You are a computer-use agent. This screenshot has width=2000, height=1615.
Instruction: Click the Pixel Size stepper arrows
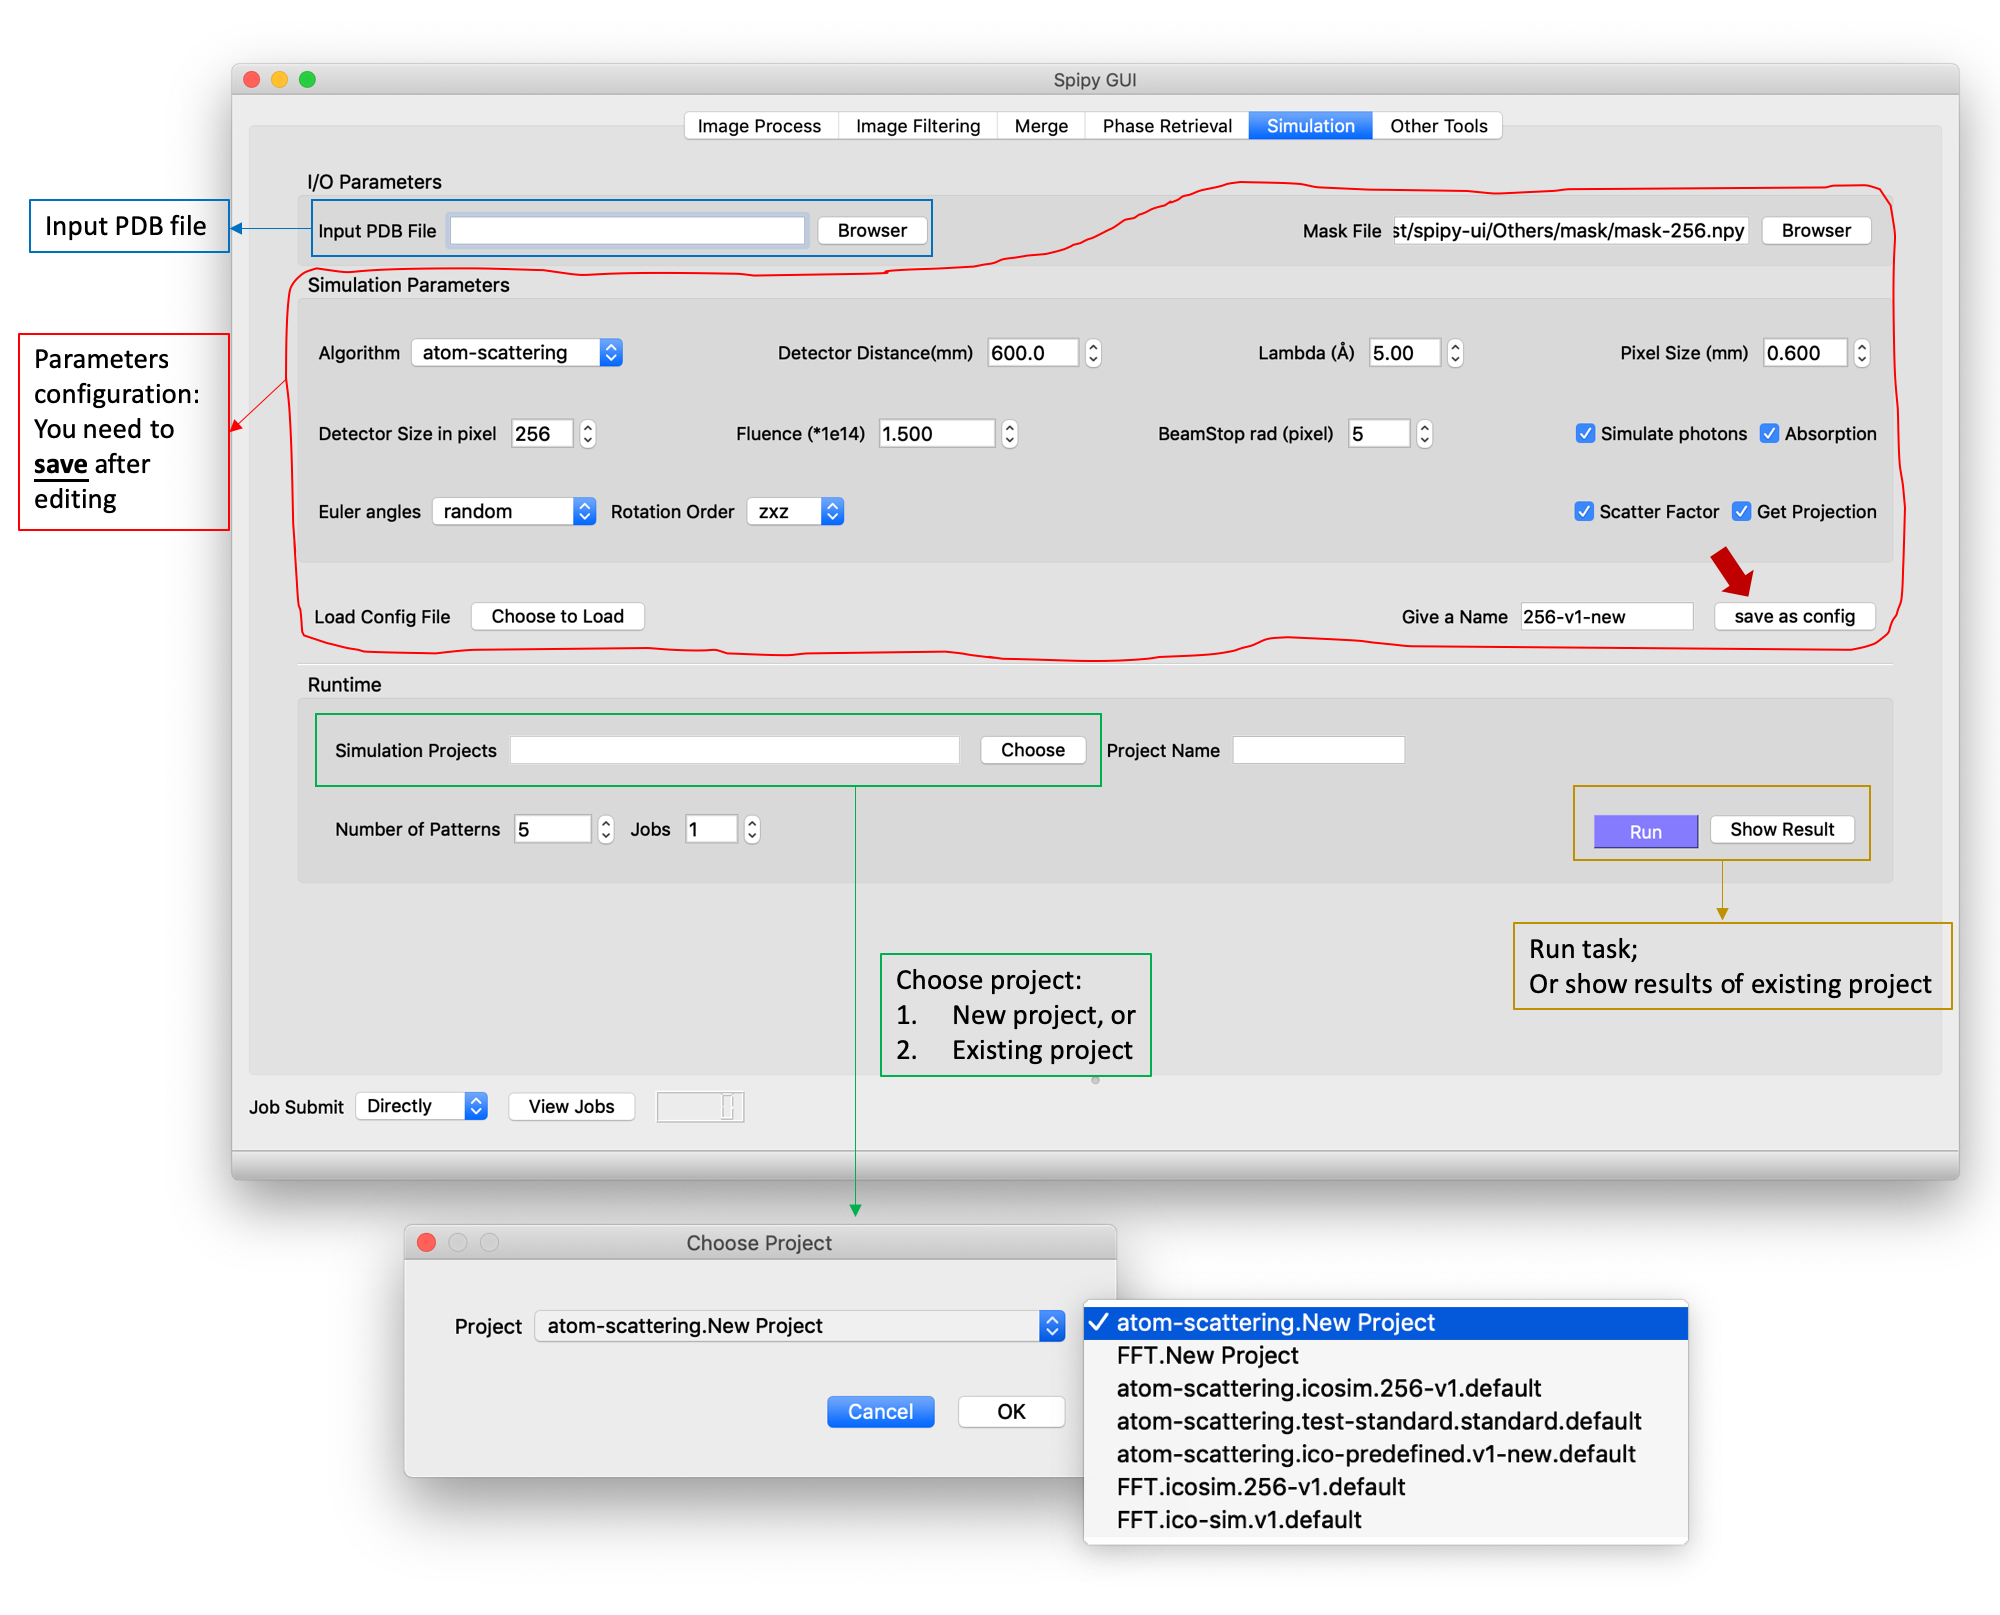pyautogui.click(x=1861, y=352)
